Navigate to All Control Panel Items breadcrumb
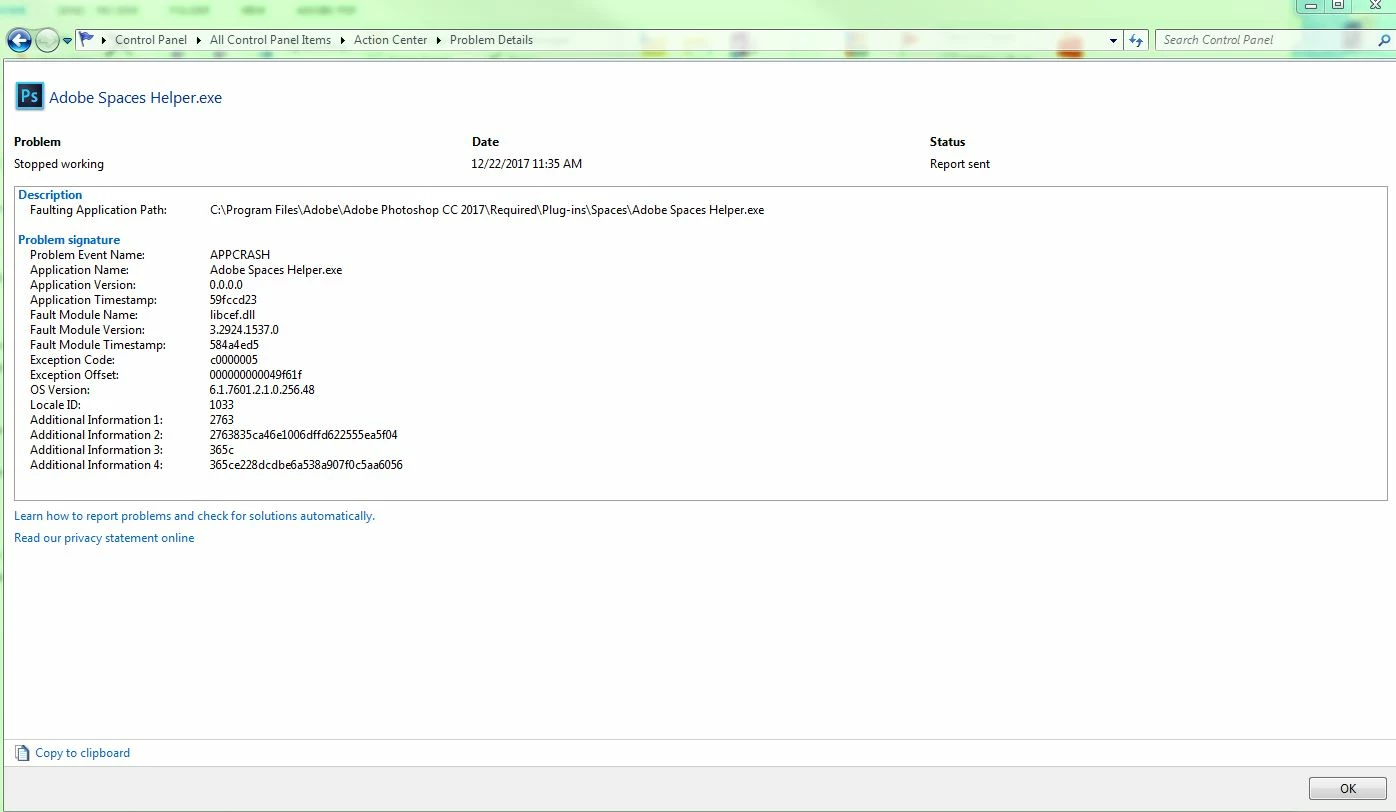 click(270, 40)
